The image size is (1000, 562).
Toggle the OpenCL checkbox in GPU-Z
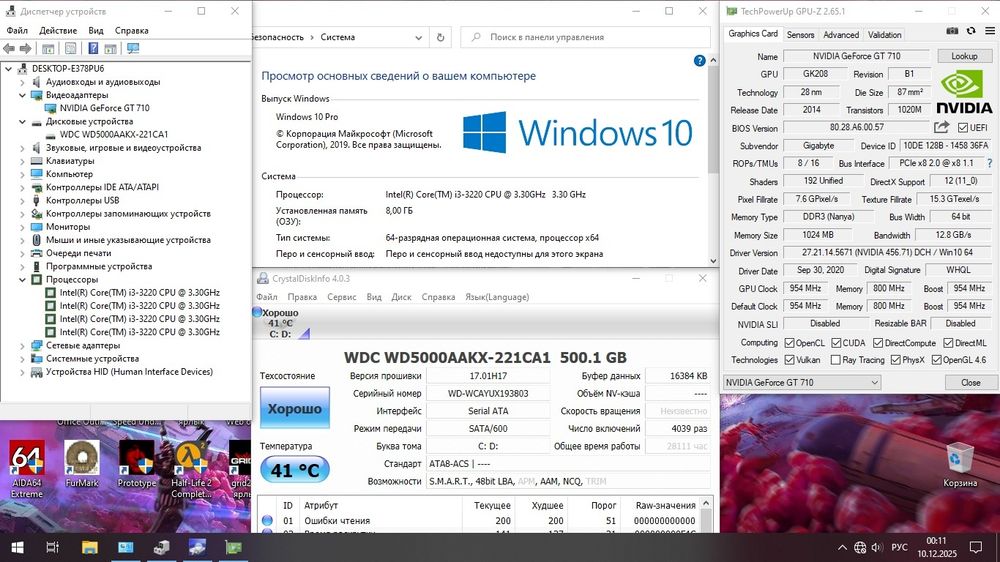[790, 343]
